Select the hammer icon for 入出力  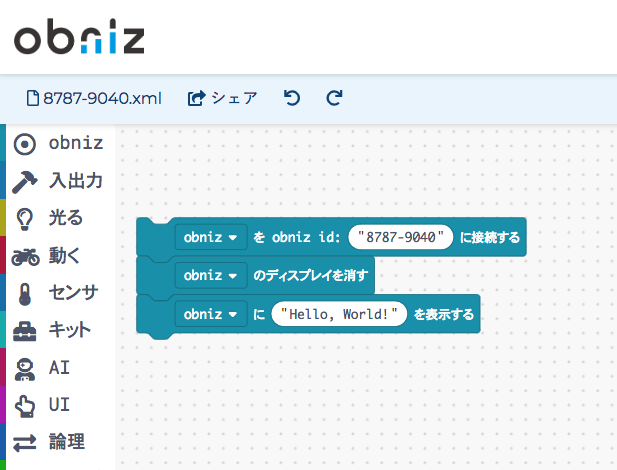pos(25,181)
